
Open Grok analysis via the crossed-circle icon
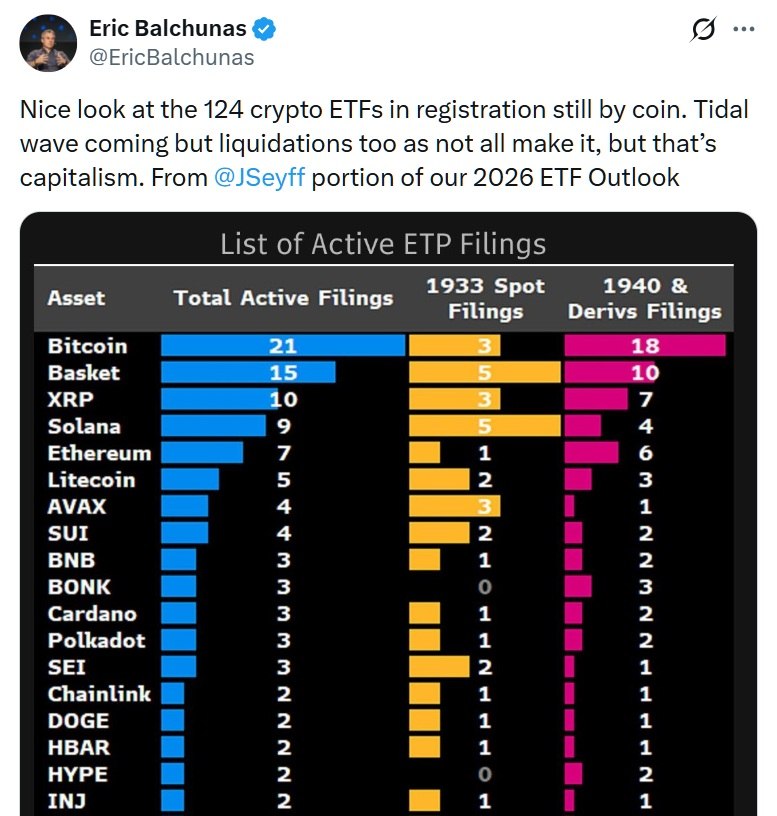pyautogui.click(x=706, y=31)
